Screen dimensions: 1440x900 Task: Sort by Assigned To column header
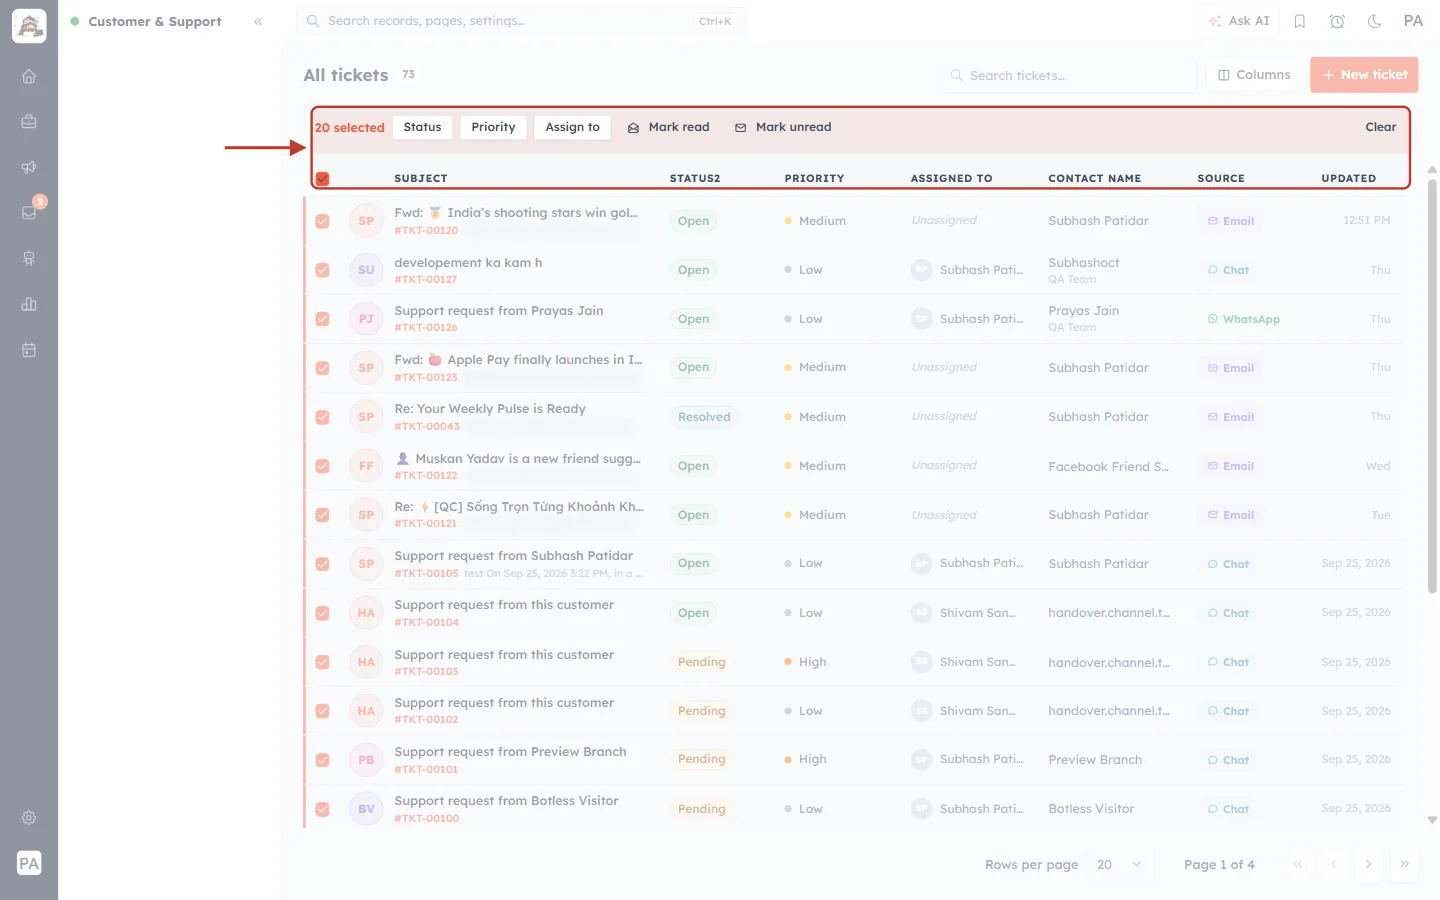tap(951, 178)
